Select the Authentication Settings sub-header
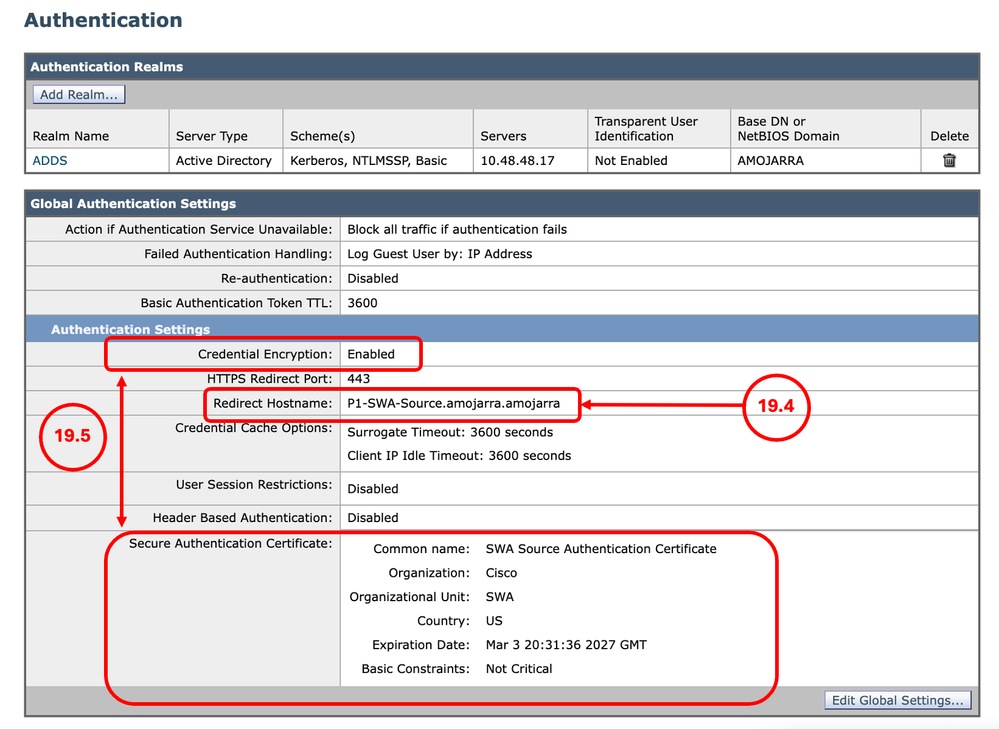Viewport: 999px width, 729px height. [128, 328]
